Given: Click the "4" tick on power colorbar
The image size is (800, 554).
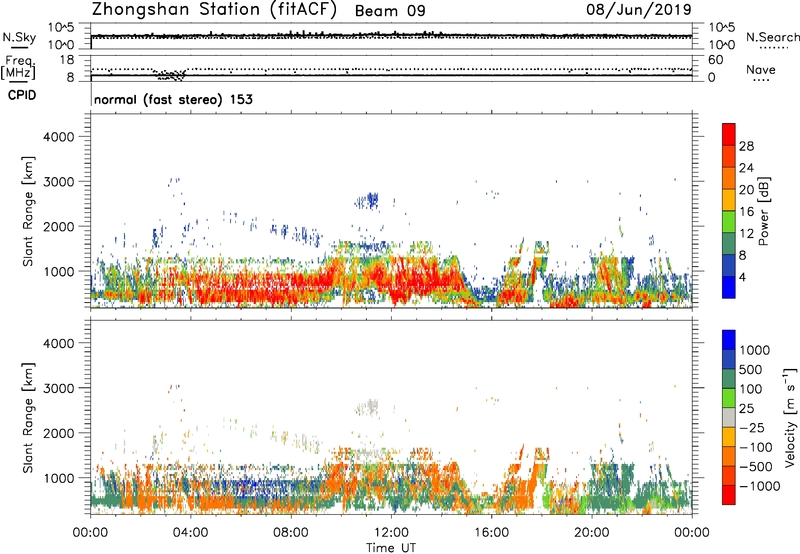Looking at the screenshot, I should point(742,278).
